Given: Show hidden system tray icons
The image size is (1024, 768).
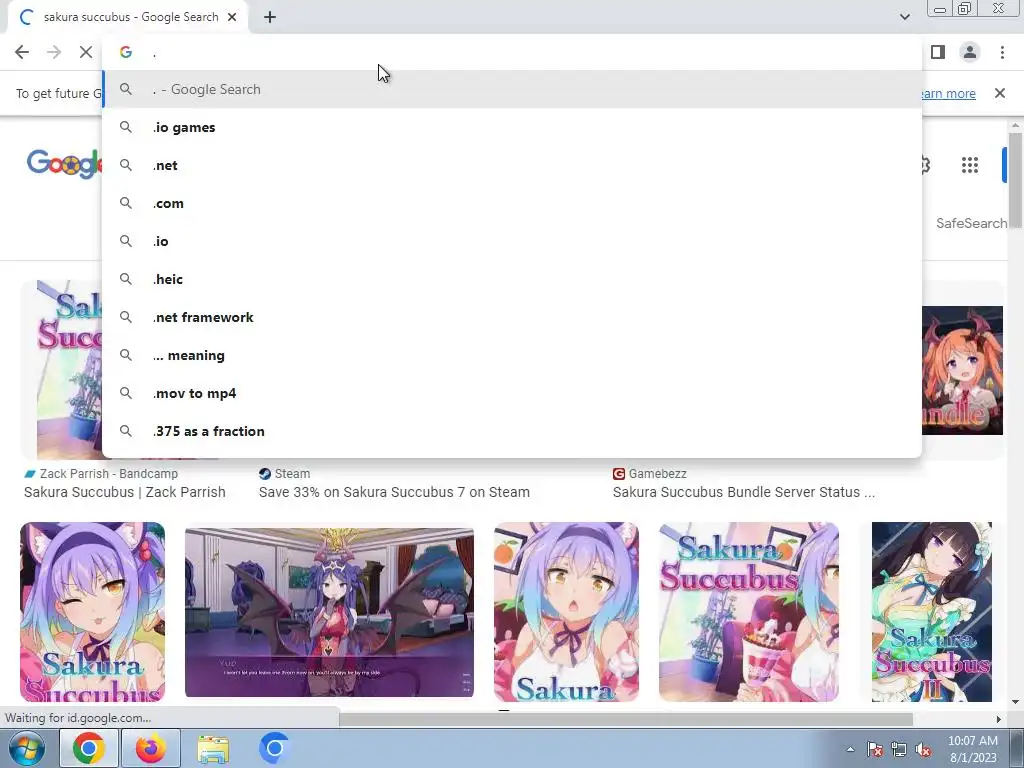Looking at the screenshot, I should pos(850,749).
